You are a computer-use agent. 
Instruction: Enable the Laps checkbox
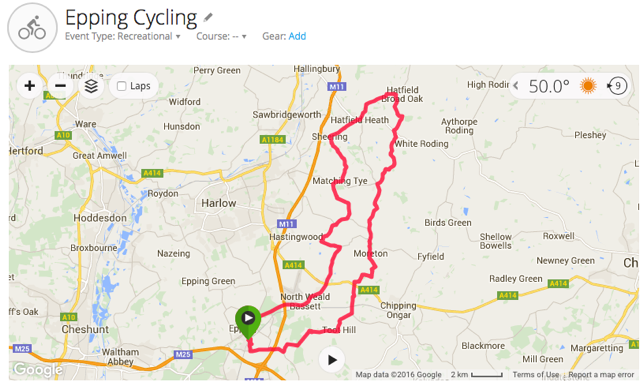tap(122, 86)
